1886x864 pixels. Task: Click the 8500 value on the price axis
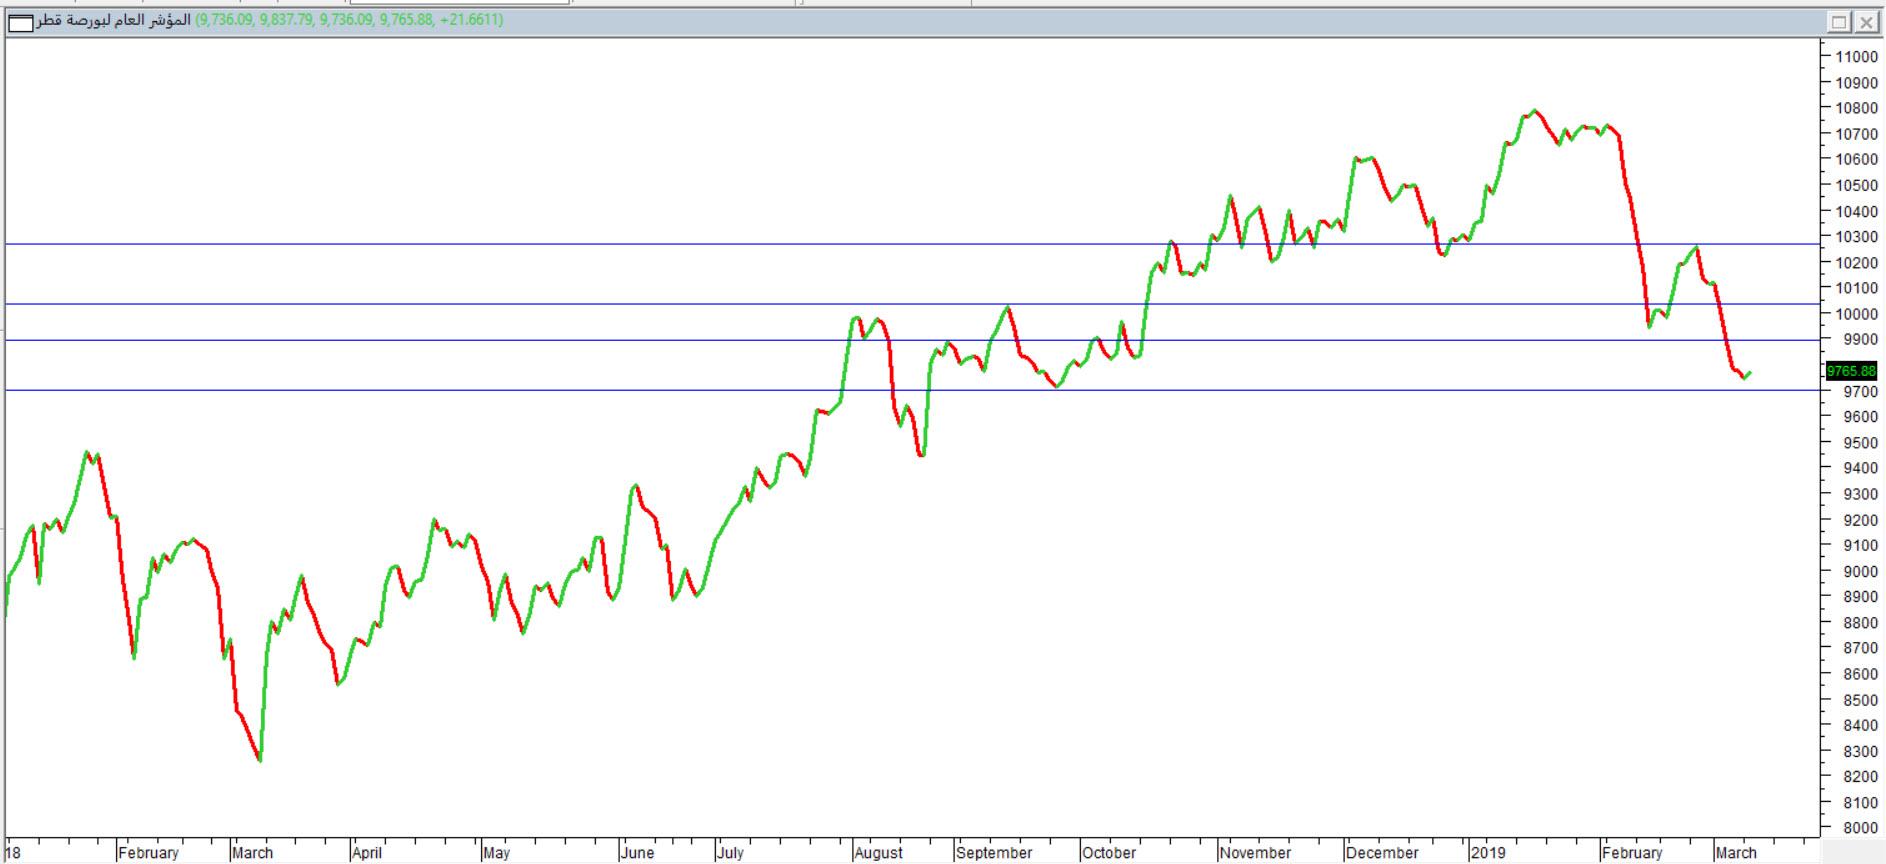coord(1860,700)
